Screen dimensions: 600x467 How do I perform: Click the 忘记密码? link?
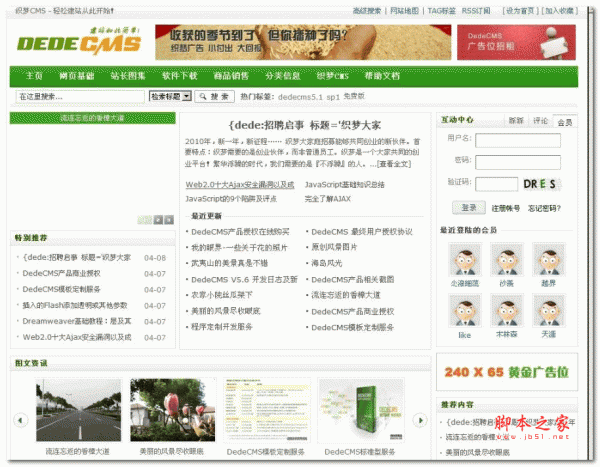(545, 208)
